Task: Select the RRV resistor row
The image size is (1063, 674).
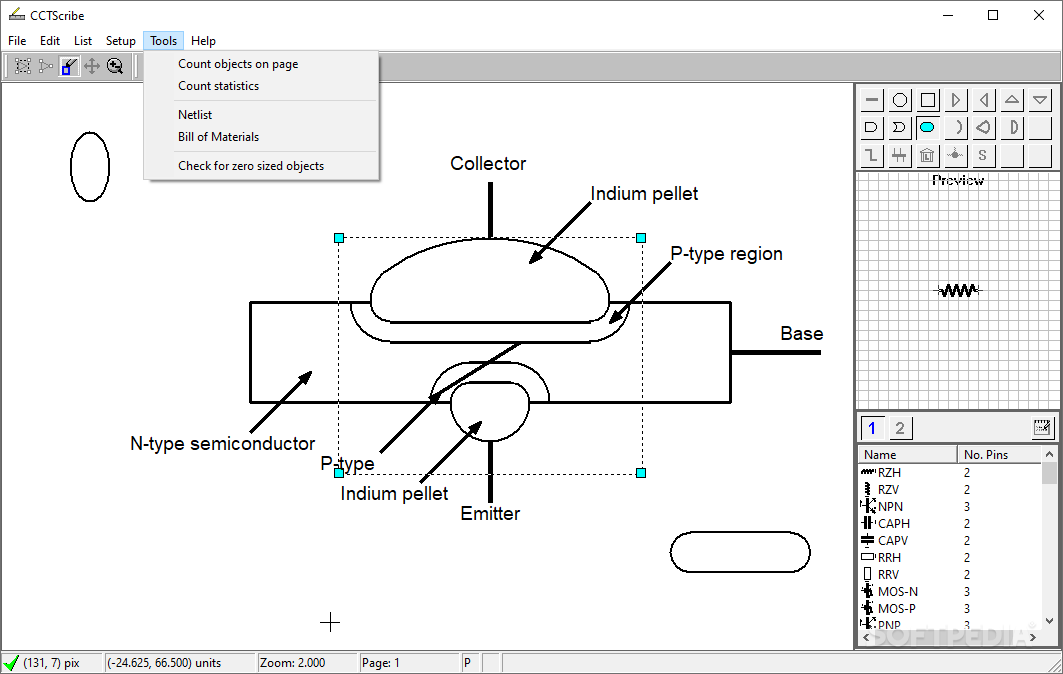Action: pyautogui.click(x=950, y=574)
